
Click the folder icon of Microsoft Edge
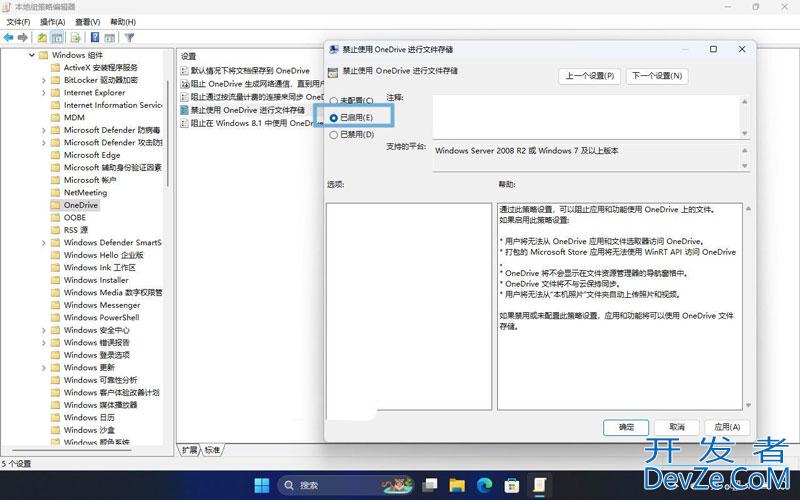(x=56, y=155)
